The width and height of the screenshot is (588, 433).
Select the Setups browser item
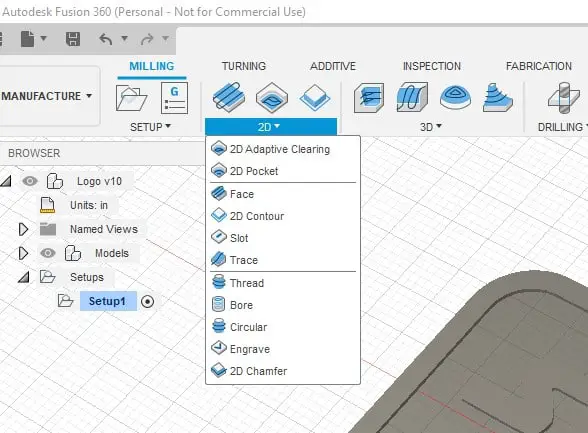[x=87, y=277]
